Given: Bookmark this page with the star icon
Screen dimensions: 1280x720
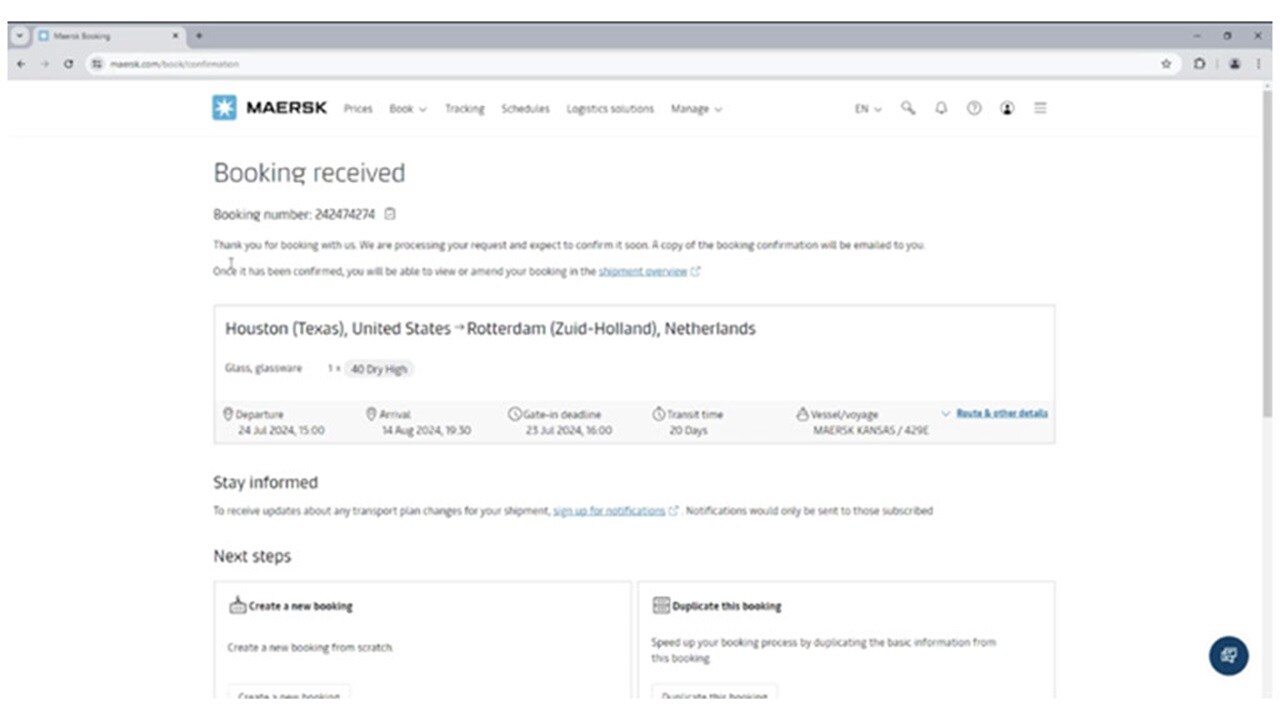Looking at the screenshot, I should pyautogui.click(x=1166, y=64).
